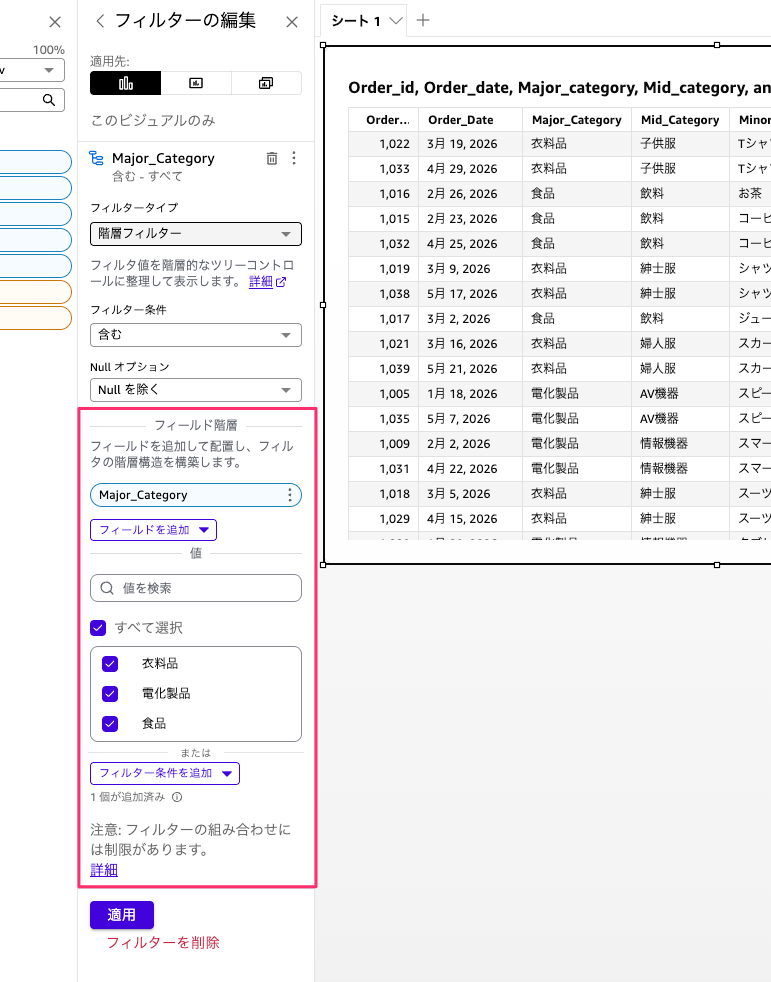Click the search magnifier in left panel

pyautogui.click(x=49, y=100)
